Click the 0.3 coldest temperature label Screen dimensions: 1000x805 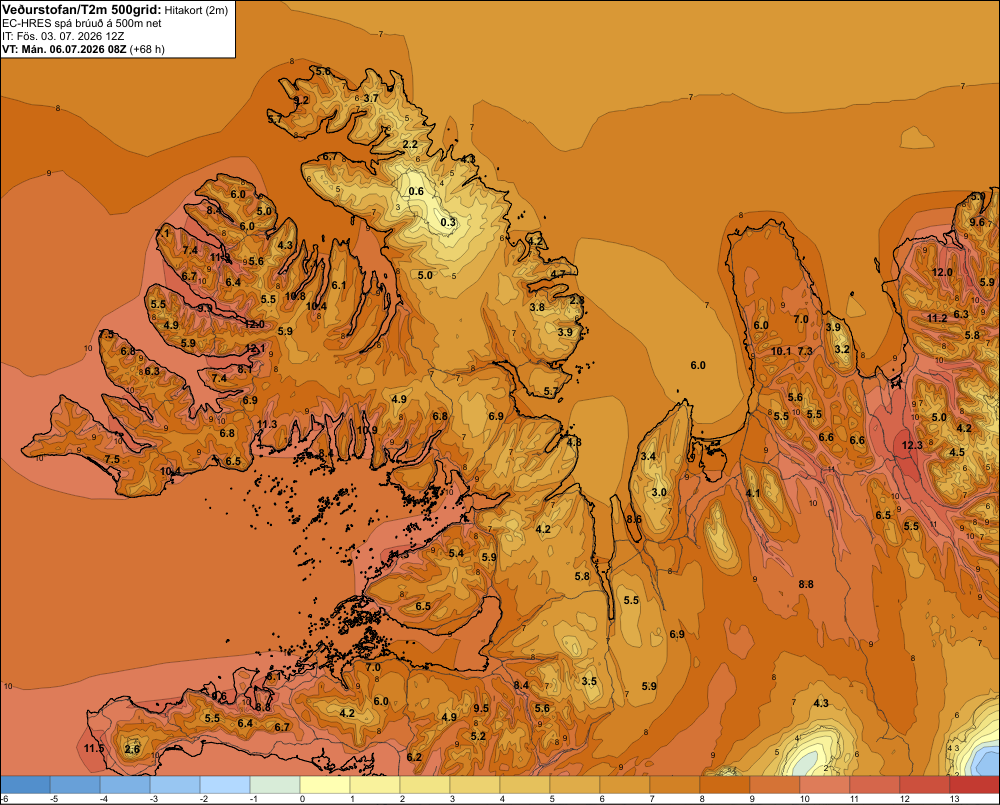(448, 222)
